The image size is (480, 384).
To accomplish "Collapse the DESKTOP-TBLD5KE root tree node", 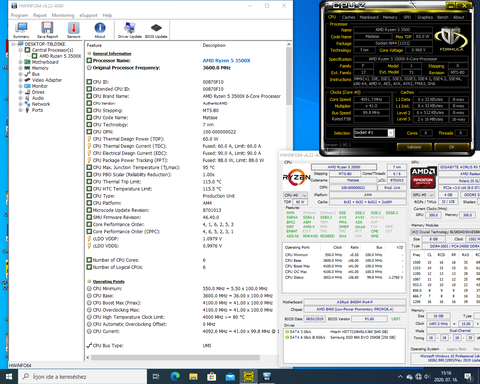I will pyautogui.click(x=13, y=44).
